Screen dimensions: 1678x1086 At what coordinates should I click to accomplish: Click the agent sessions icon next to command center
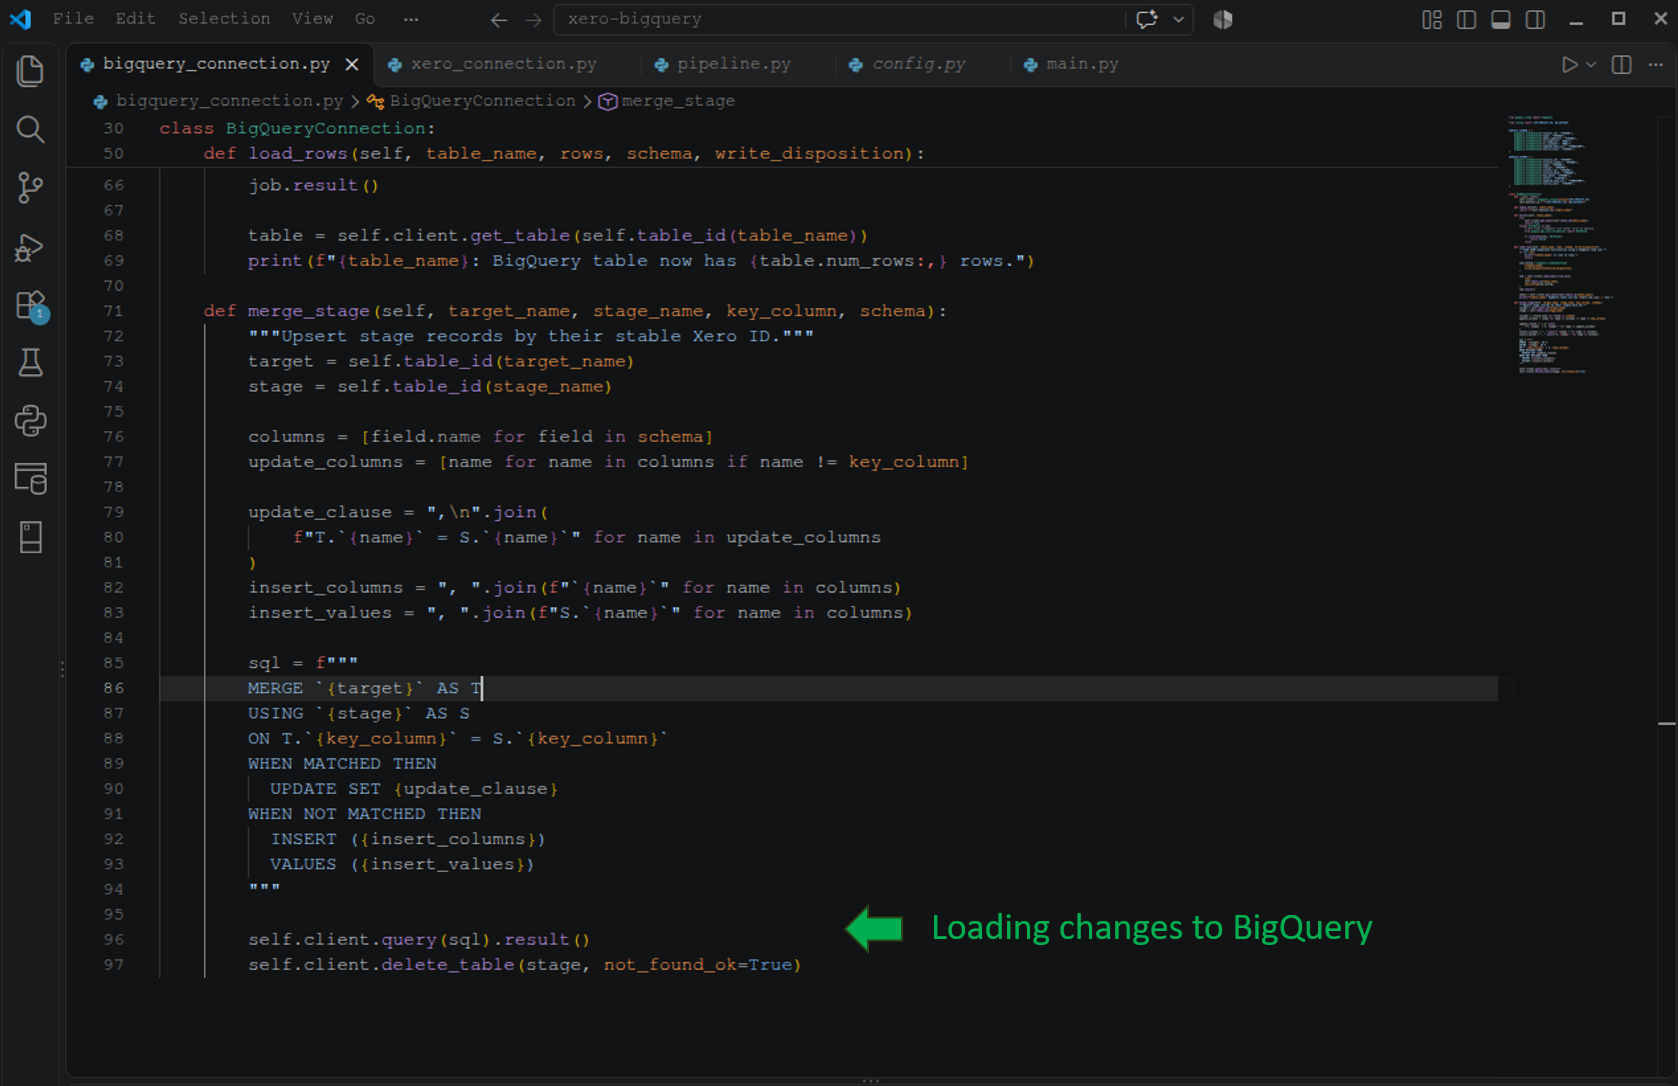pos(1223,19)
